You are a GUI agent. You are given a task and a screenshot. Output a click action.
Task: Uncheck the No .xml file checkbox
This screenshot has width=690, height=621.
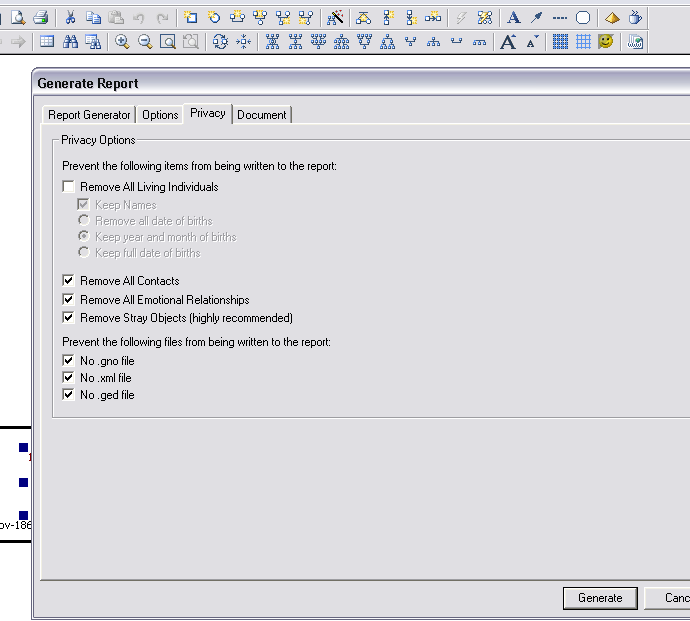69,378
